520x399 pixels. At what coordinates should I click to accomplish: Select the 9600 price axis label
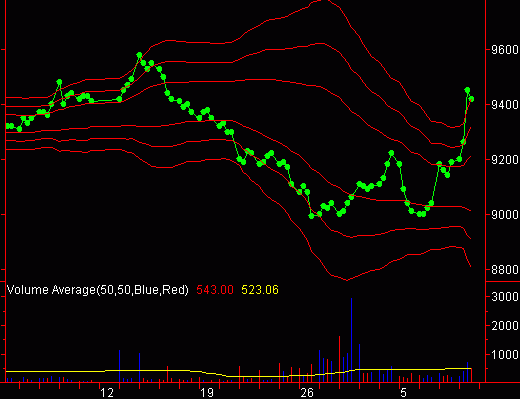coord(505,50)
